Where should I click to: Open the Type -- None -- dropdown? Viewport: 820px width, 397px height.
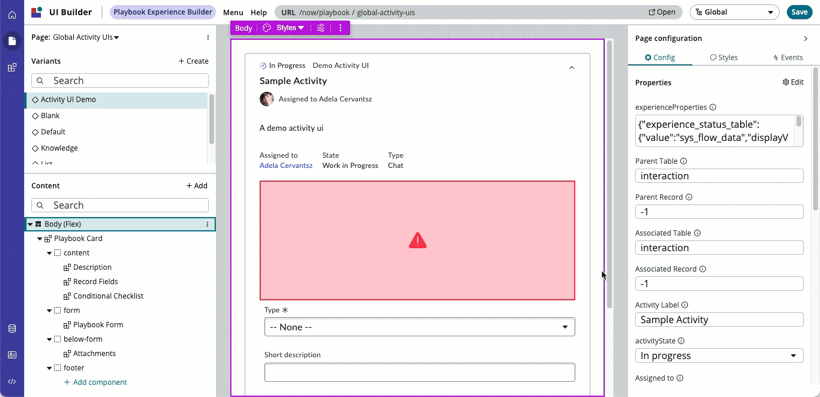(x=419, y=327)
